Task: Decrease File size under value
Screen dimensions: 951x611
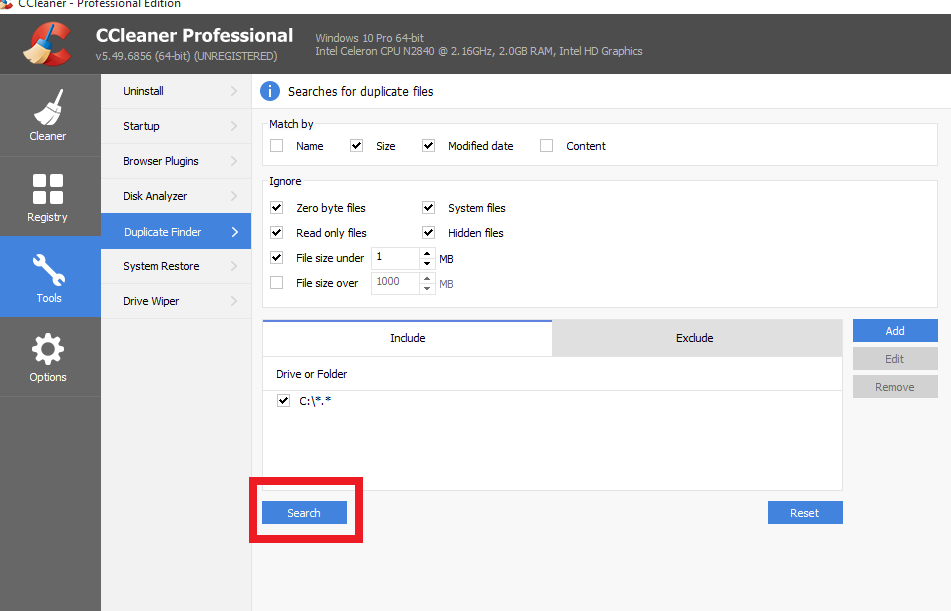Action: (427, 263)
